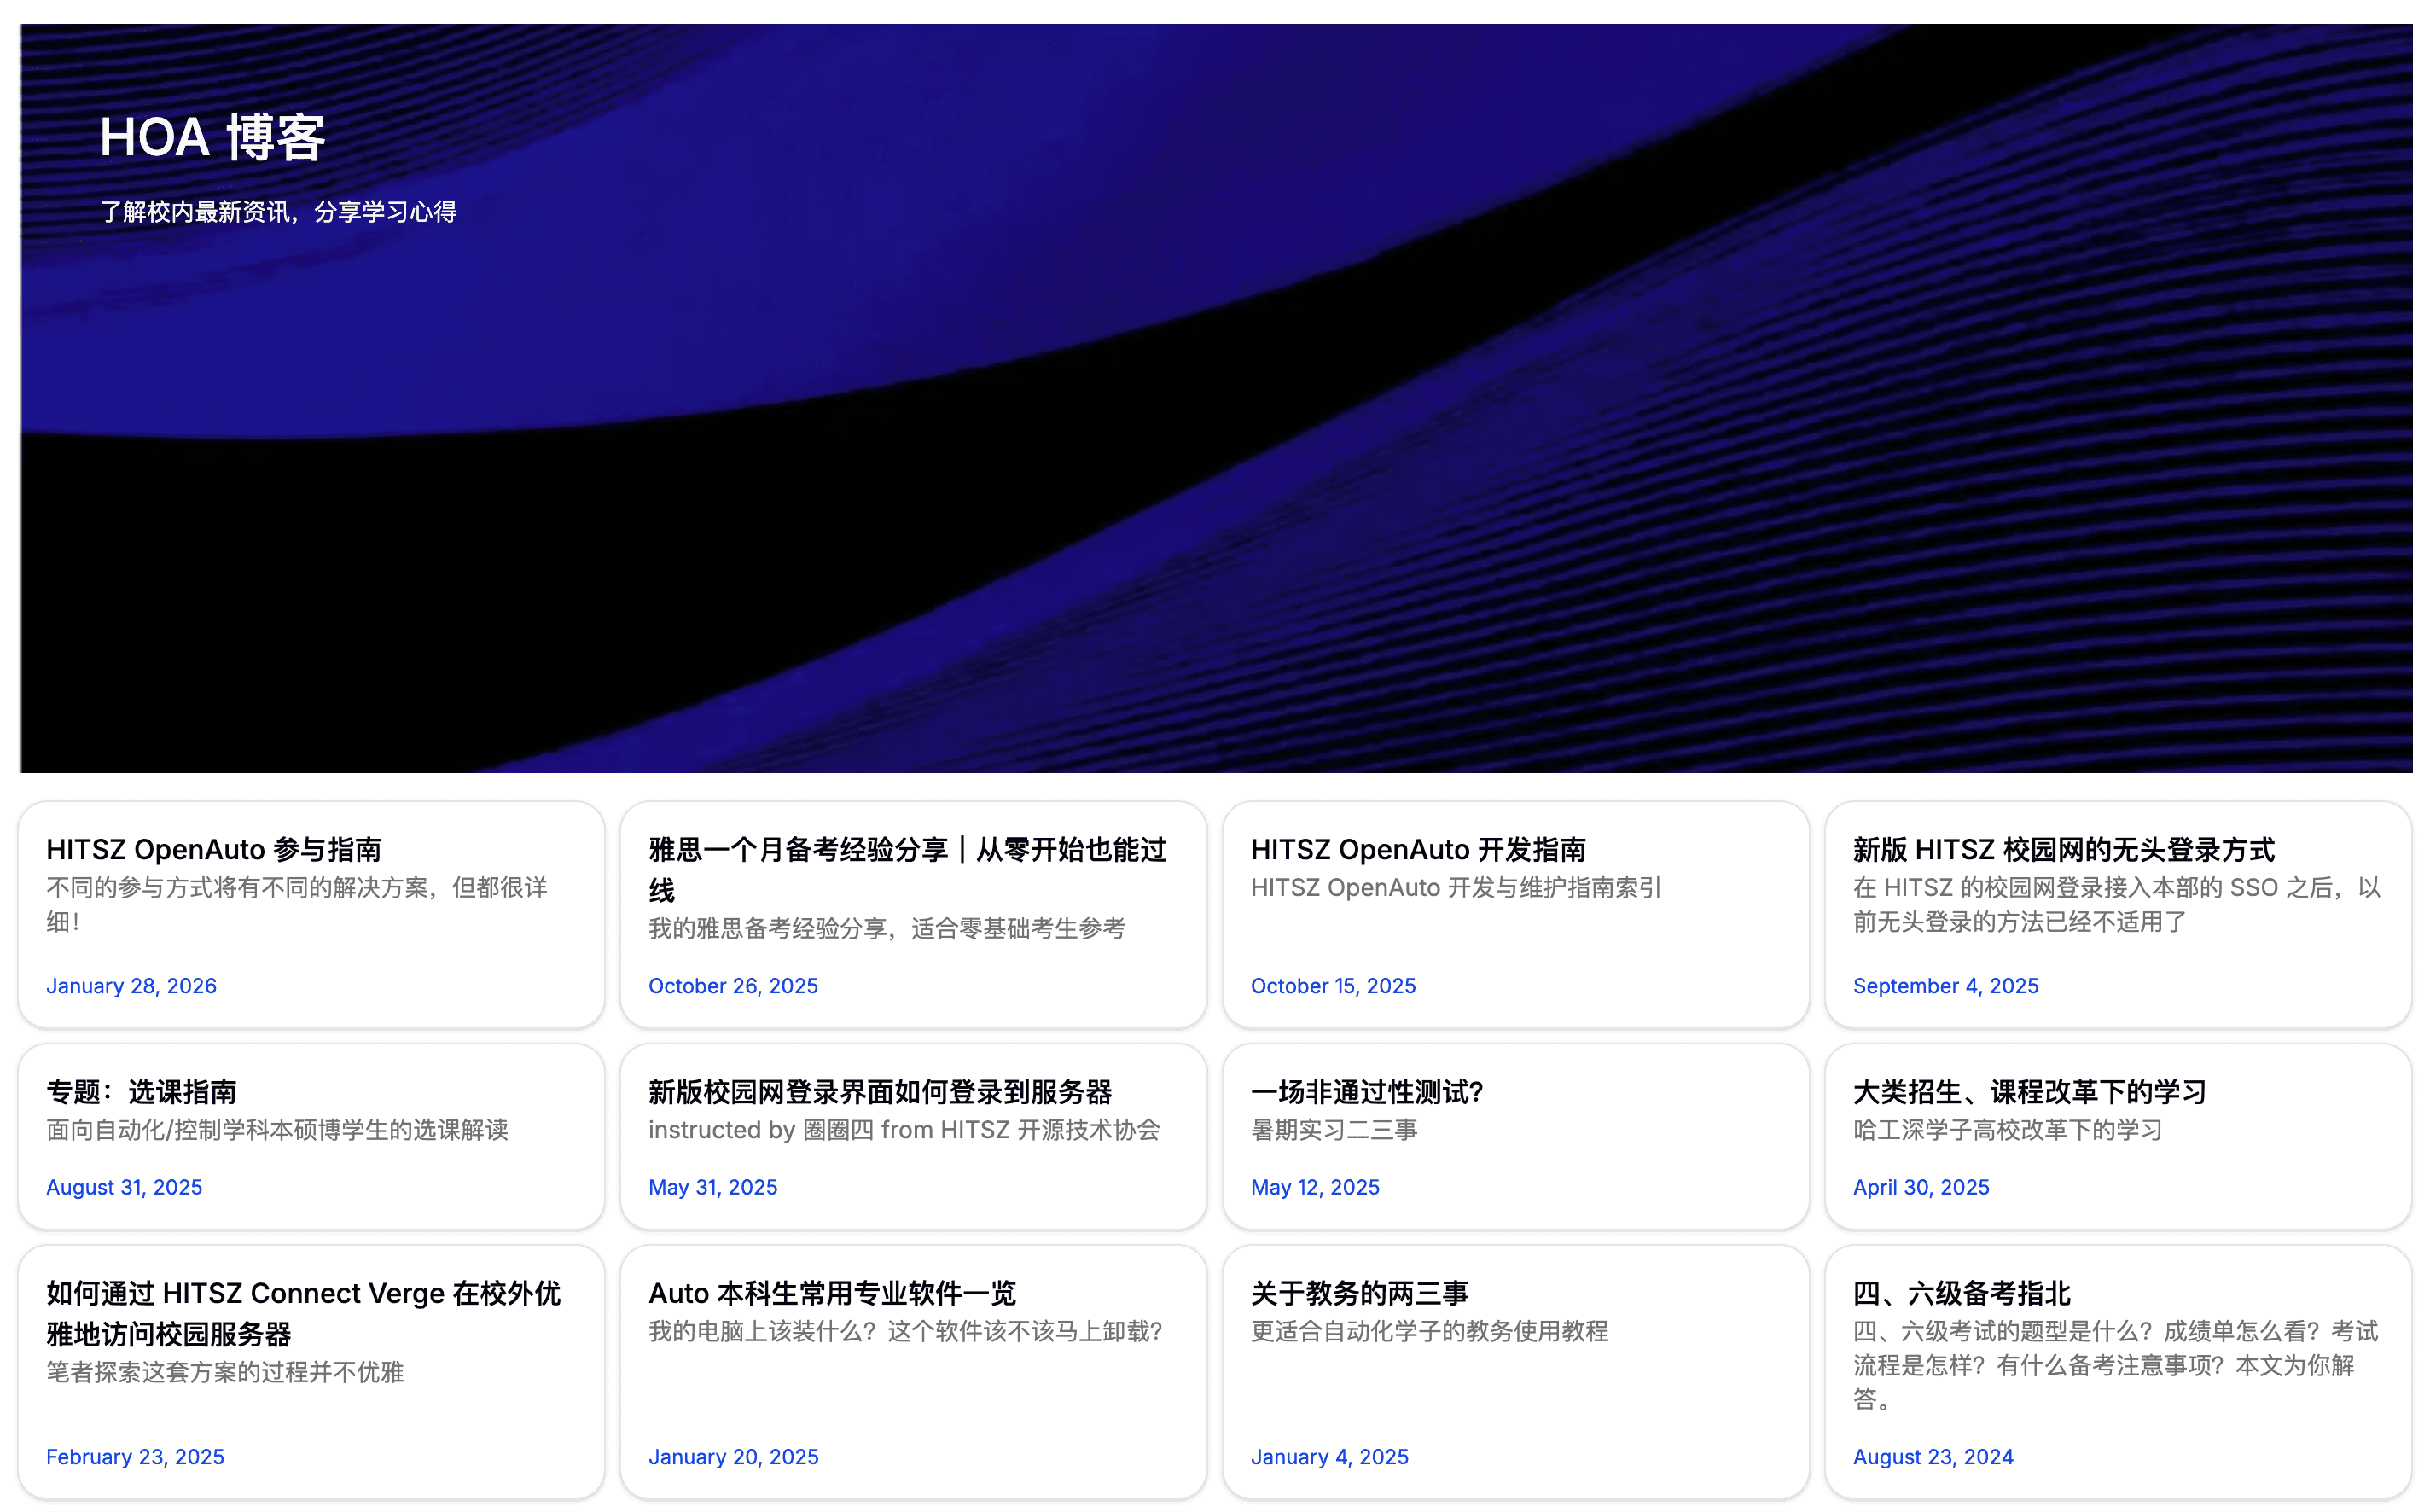Click the date 'February 23, 2025'
This screenshot has width=2430, height=1512.
tap(135, 1456)
